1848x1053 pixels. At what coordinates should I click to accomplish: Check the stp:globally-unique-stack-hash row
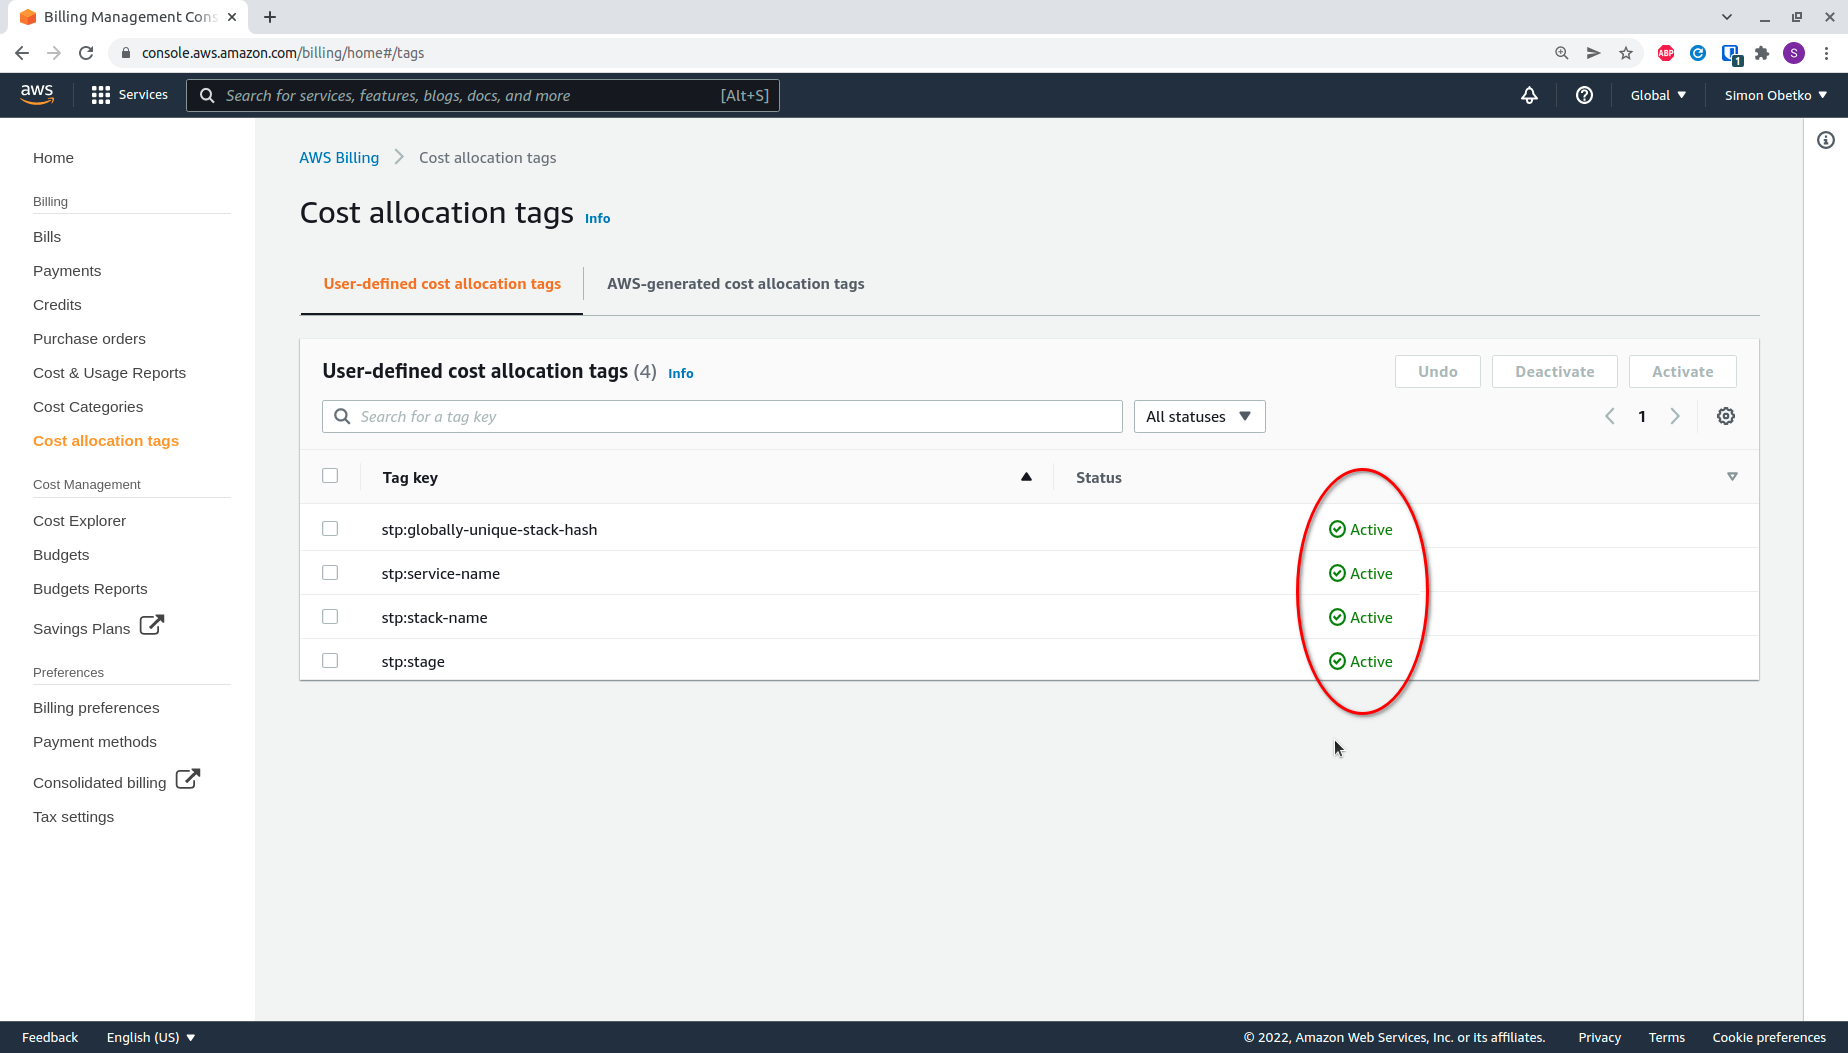click(330, 529)
